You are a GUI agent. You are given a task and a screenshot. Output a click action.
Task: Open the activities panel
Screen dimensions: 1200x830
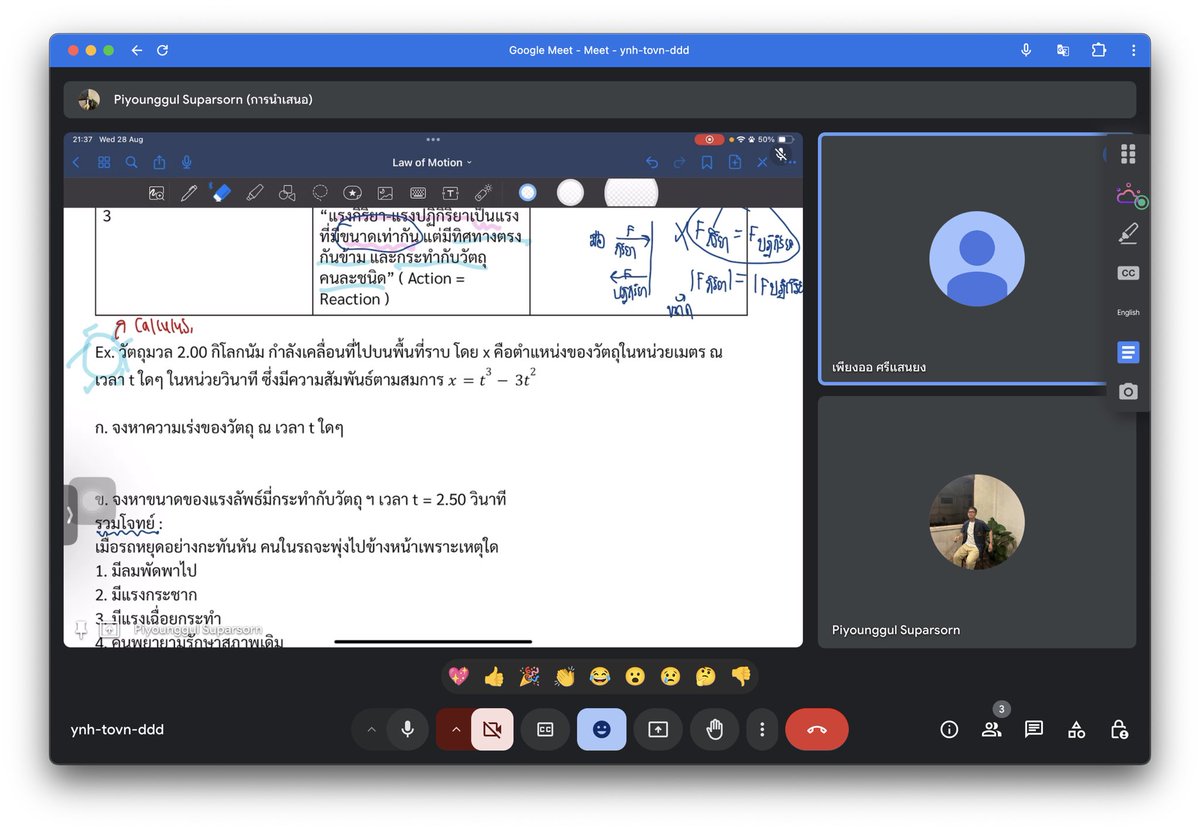tap(1076, 730)
